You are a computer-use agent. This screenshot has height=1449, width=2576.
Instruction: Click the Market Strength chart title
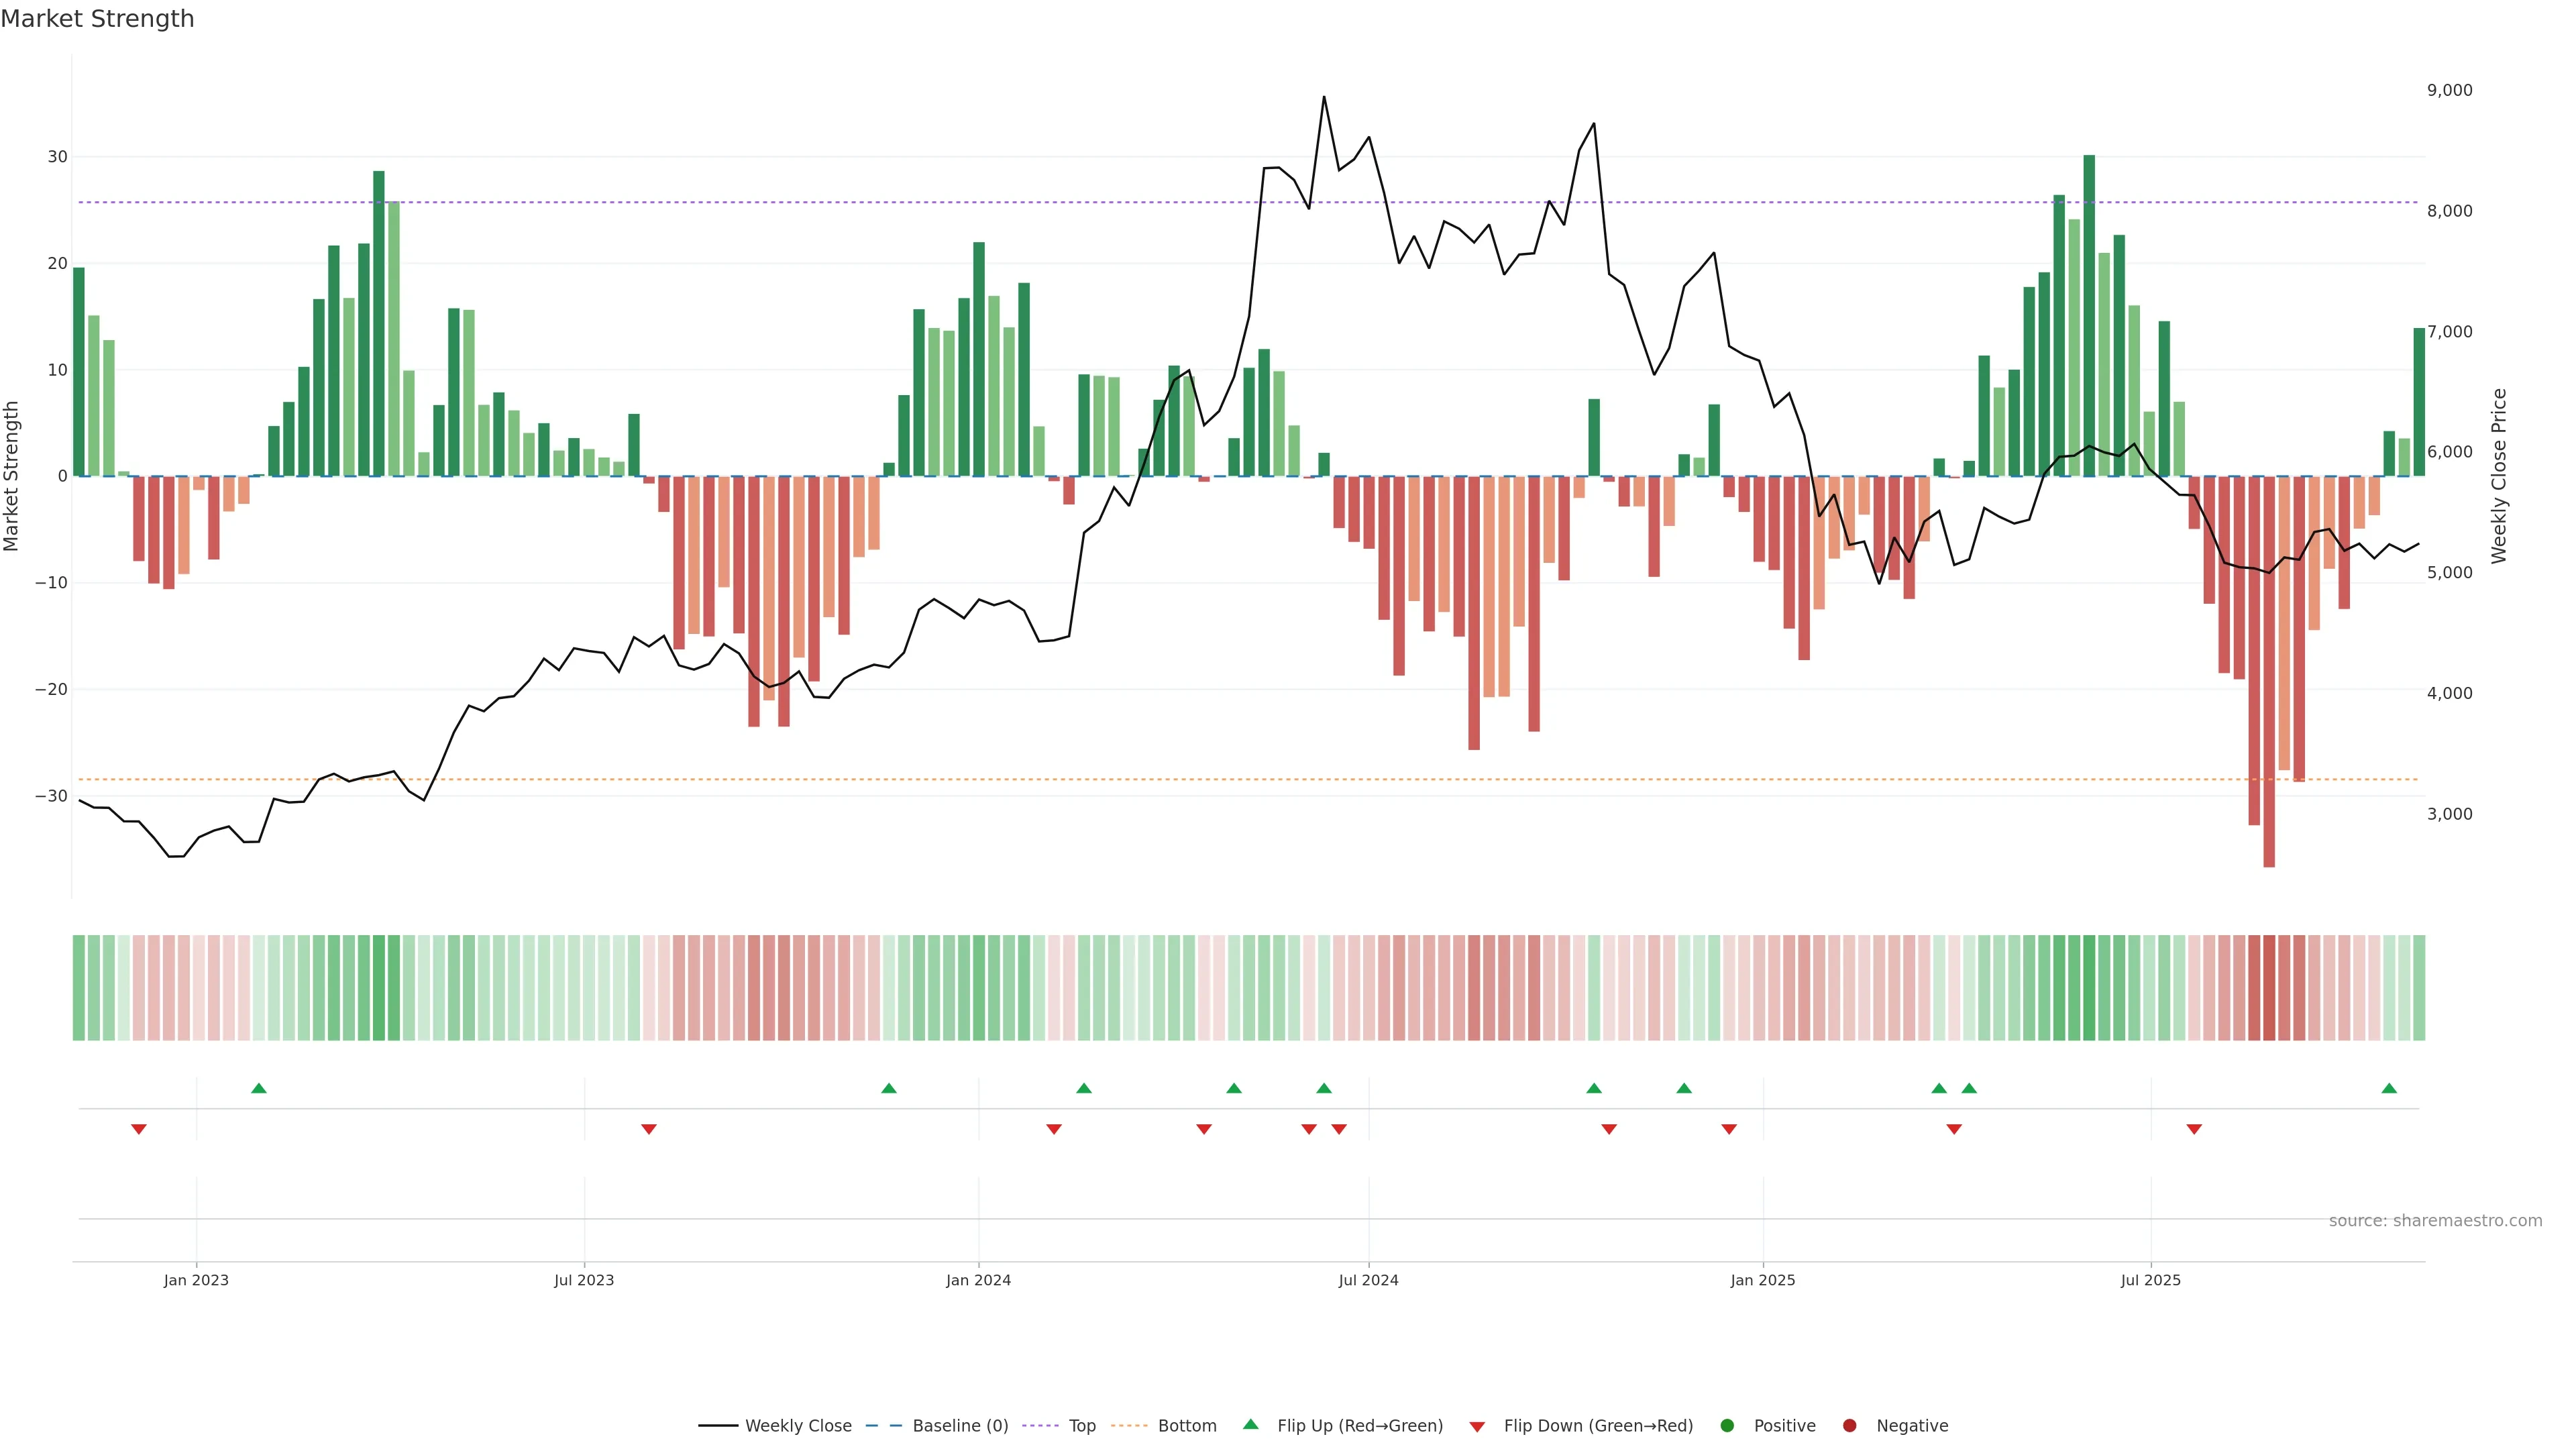tap(97, 19)
